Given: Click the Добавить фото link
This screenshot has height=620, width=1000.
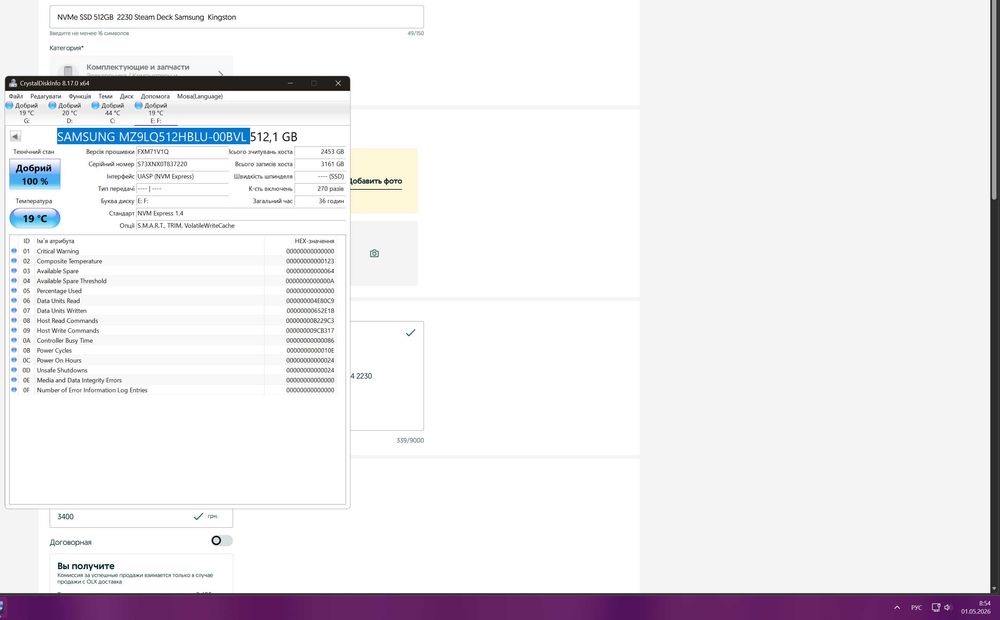Looking at the screenshot, I should tap(375, 181).
